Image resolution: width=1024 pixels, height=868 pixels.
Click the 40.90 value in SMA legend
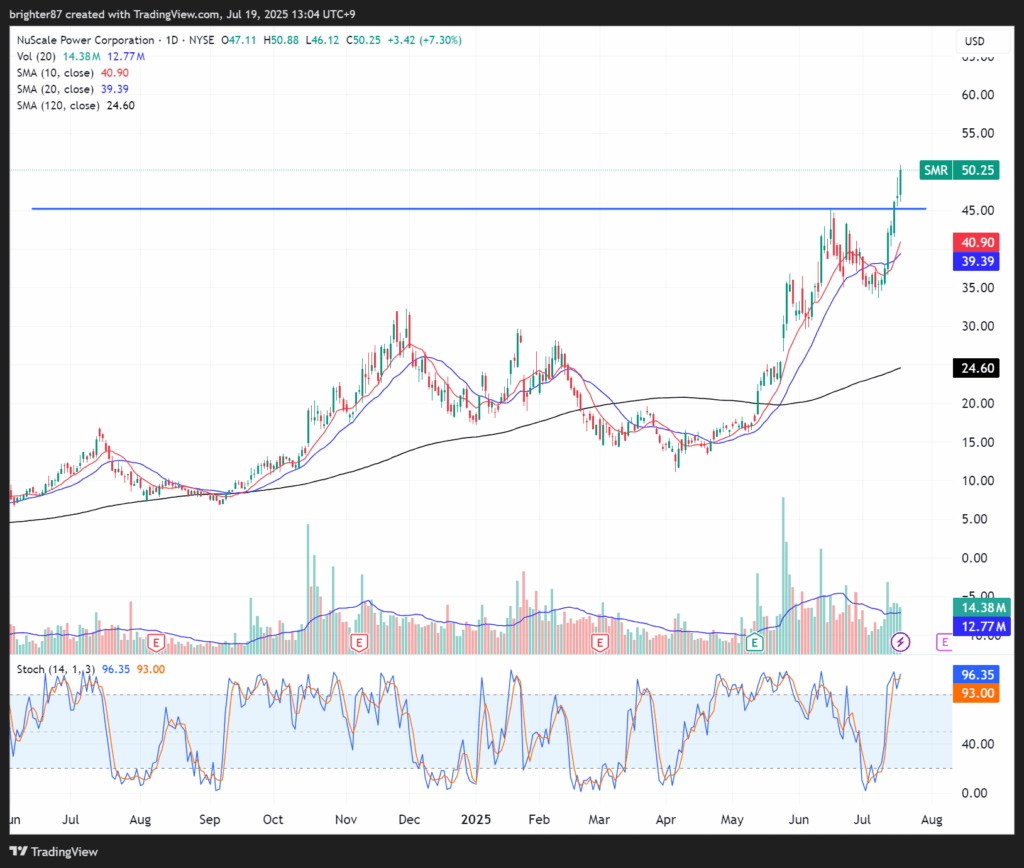[114, 72]
